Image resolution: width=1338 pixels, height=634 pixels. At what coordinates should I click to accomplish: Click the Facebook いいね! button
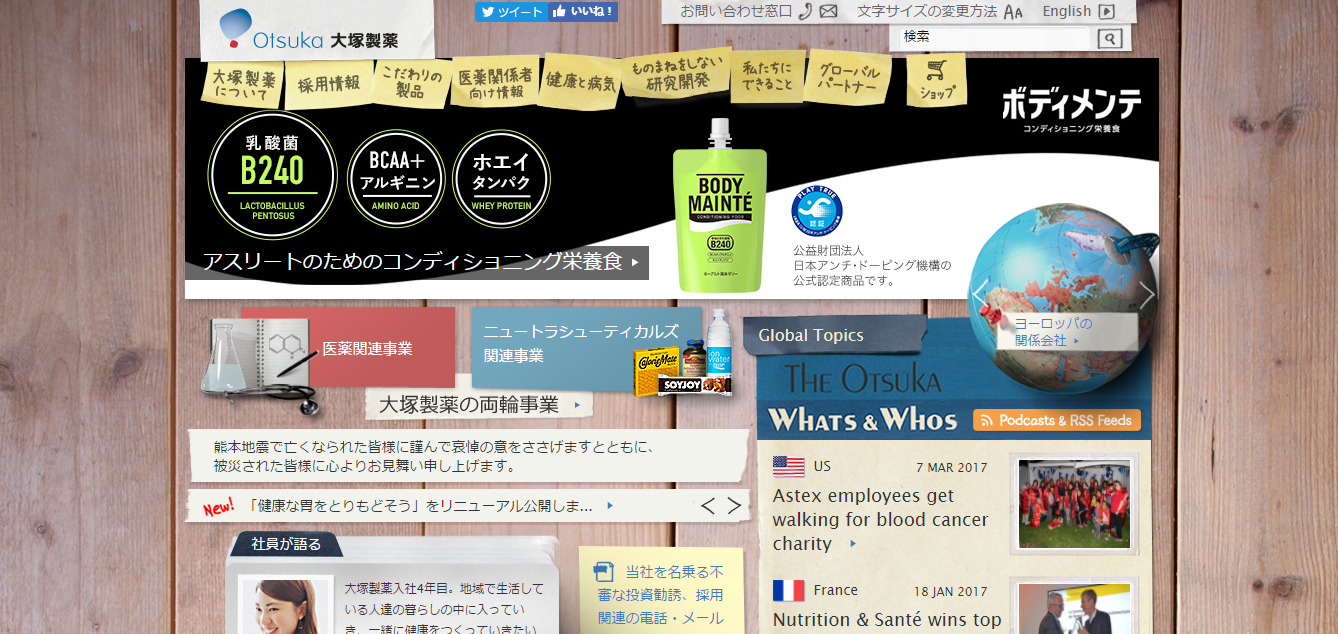[583, 11]
